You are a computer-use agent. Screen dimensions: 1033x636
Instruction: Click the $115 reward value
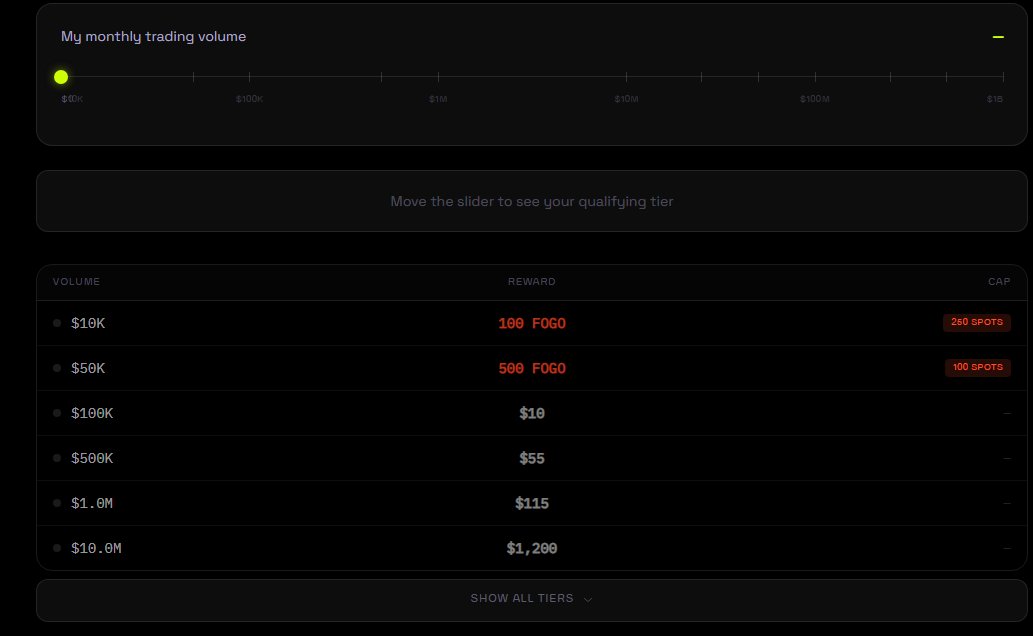532,503
